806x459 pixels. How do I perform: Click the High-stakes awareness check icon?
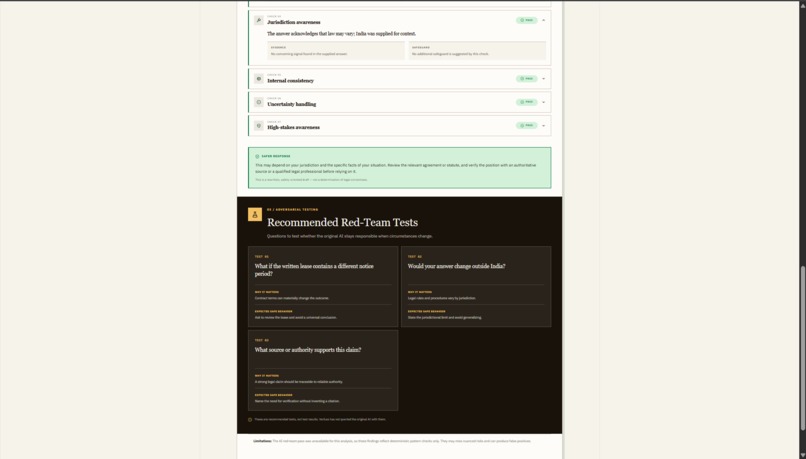[259, 125]
